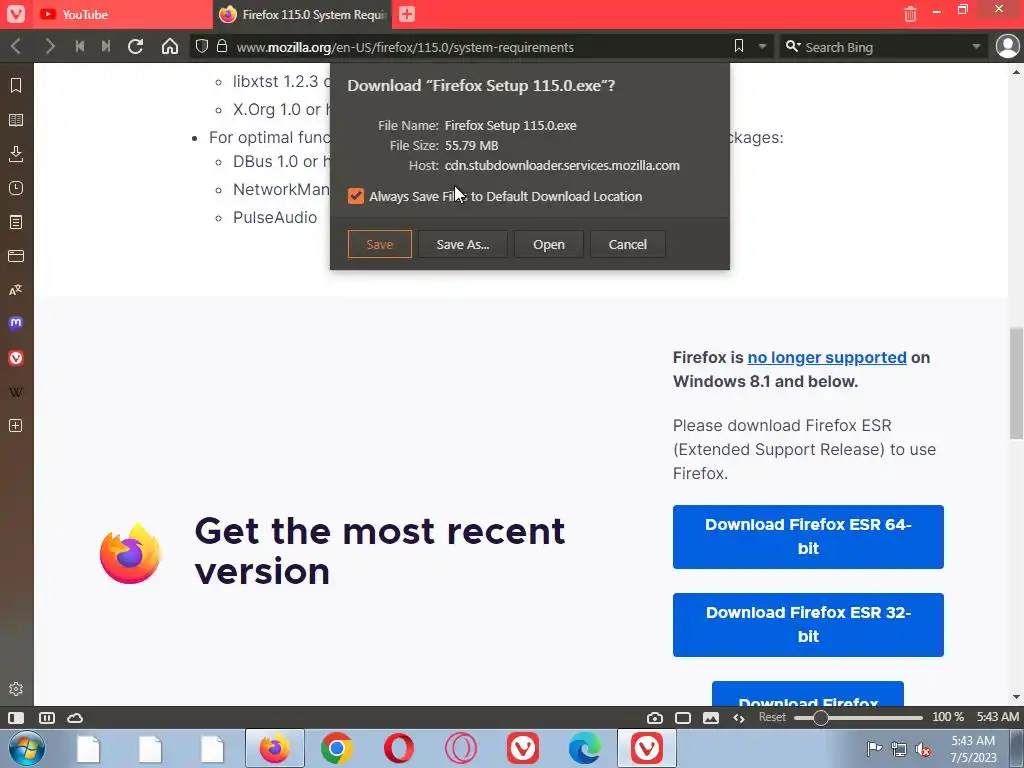The image size is (1024, 768).
Task: Open the Downloads side panel
Action: (x=16, y=154)
